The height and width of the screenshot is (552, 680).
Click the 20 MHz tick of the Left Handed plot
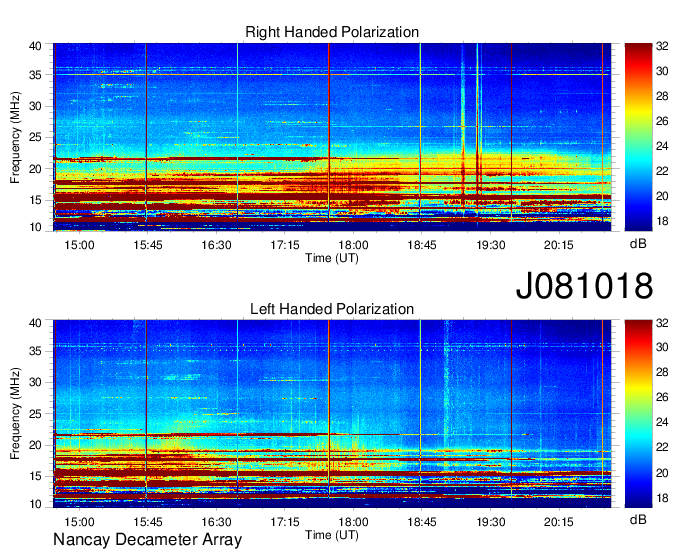pyautogui.click(x=35, y=445)
